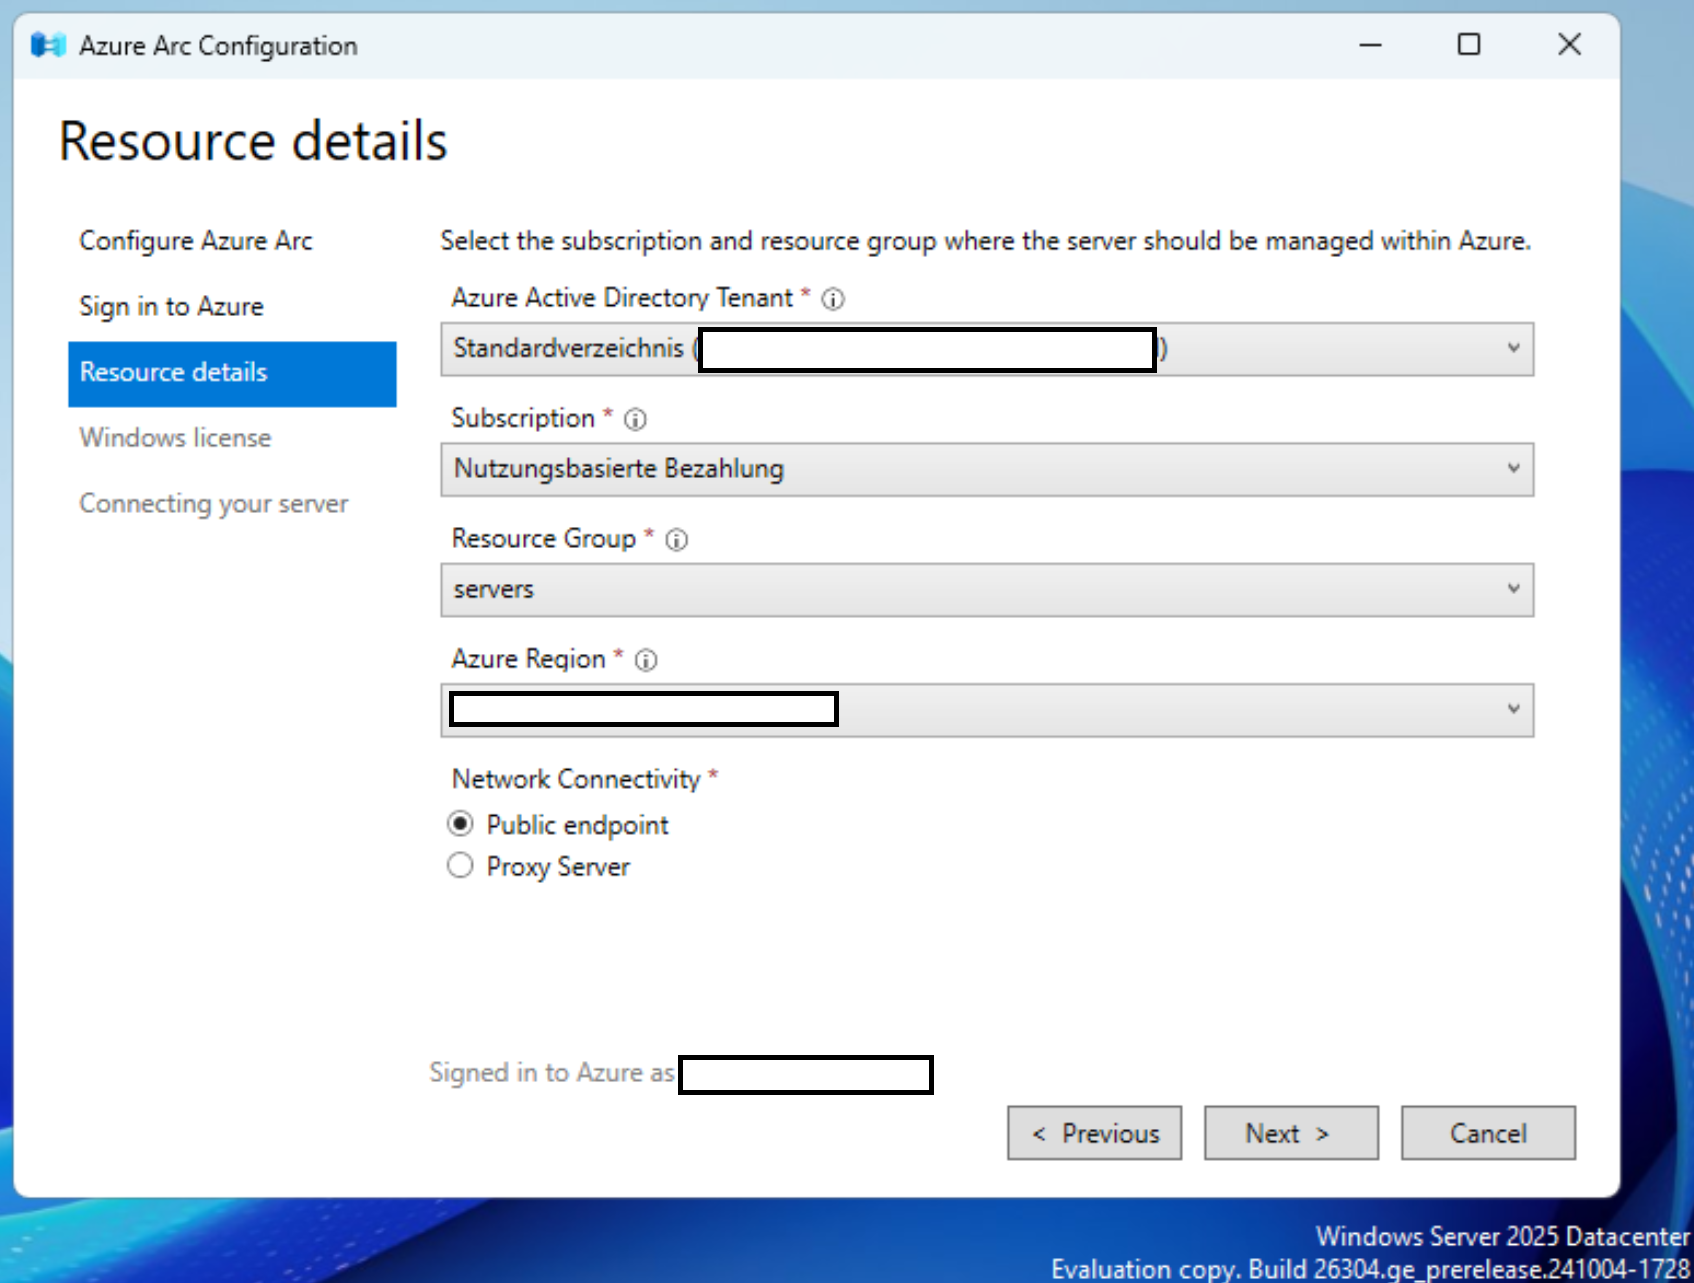This screenshot has width=1694, height=1283.
Task: Show info for Azure Active Directory Tenant
Action: pyautogui.click(x=833, y=299)
